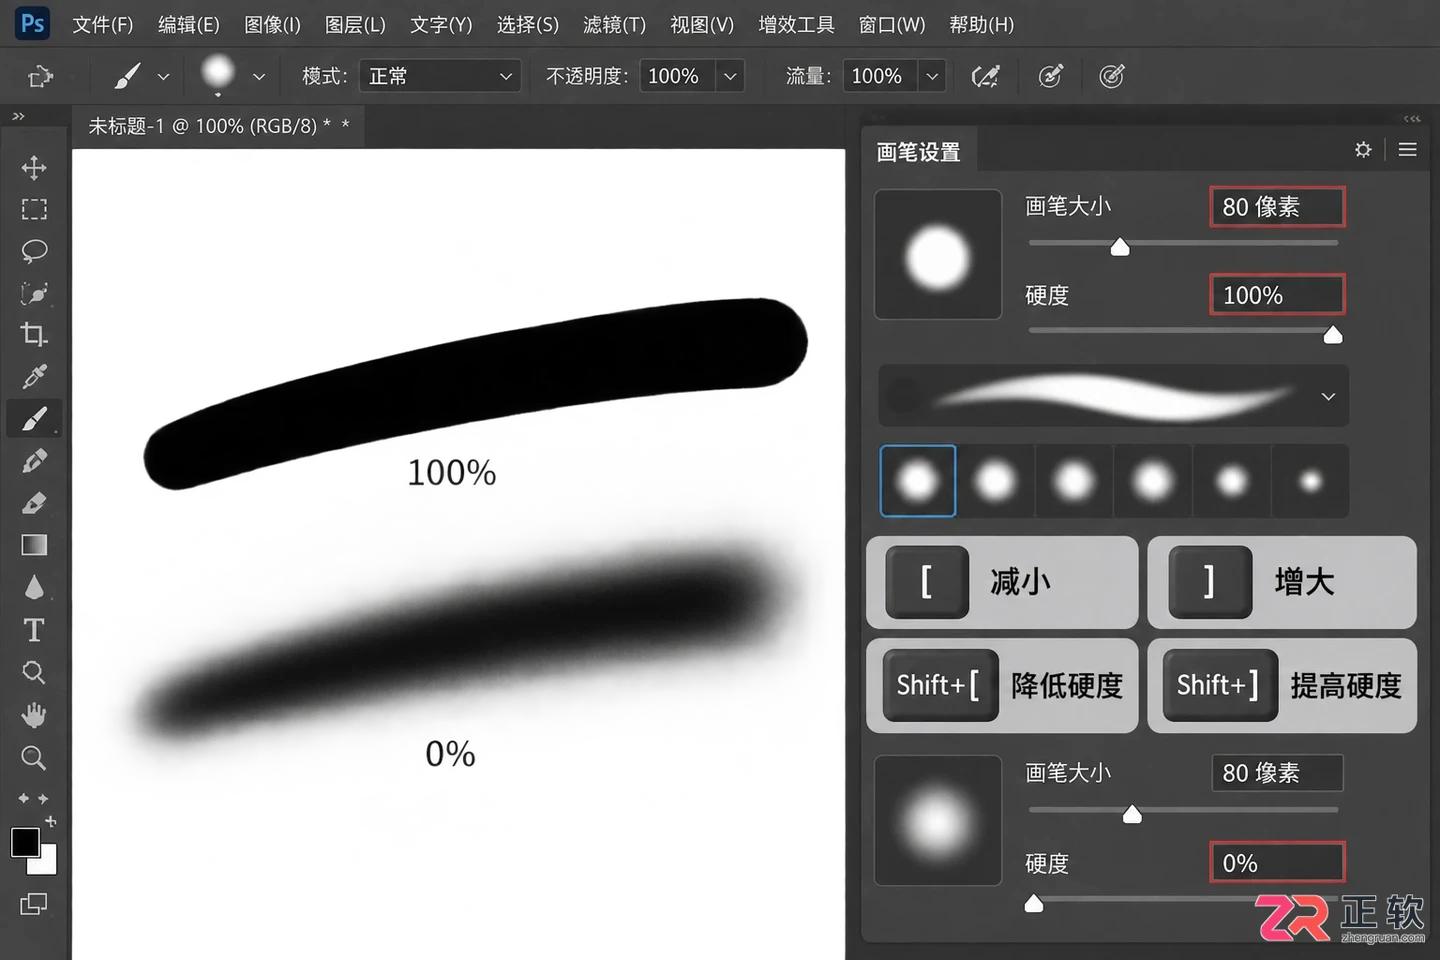Open the 文件(F) menu
This screenshot has width=1440, height=960.
[102, 24]
